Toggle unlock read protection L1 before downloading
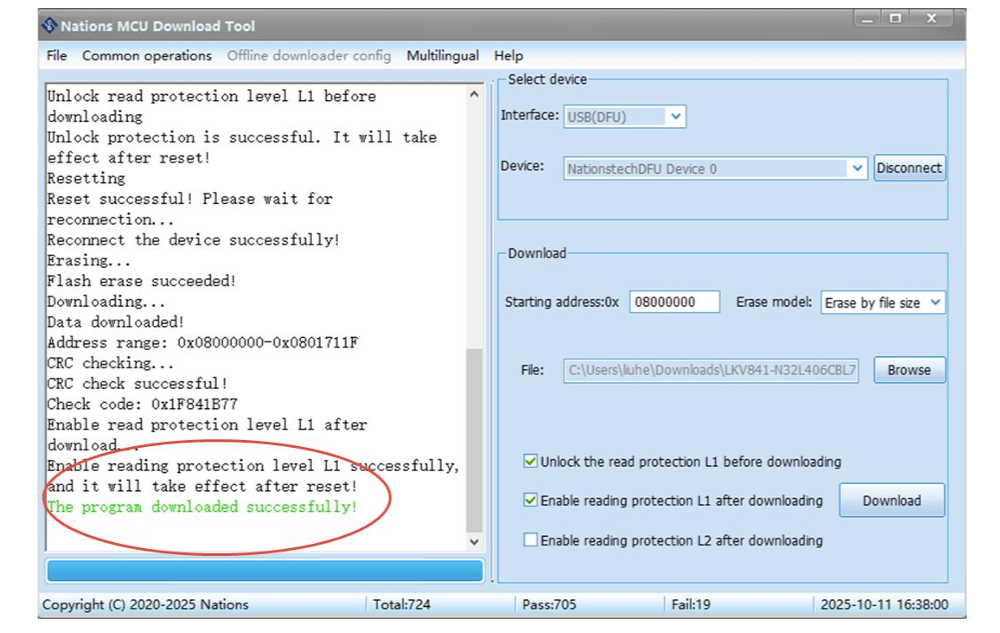Screen dimensions: 1000x633 tap(531, 462)
